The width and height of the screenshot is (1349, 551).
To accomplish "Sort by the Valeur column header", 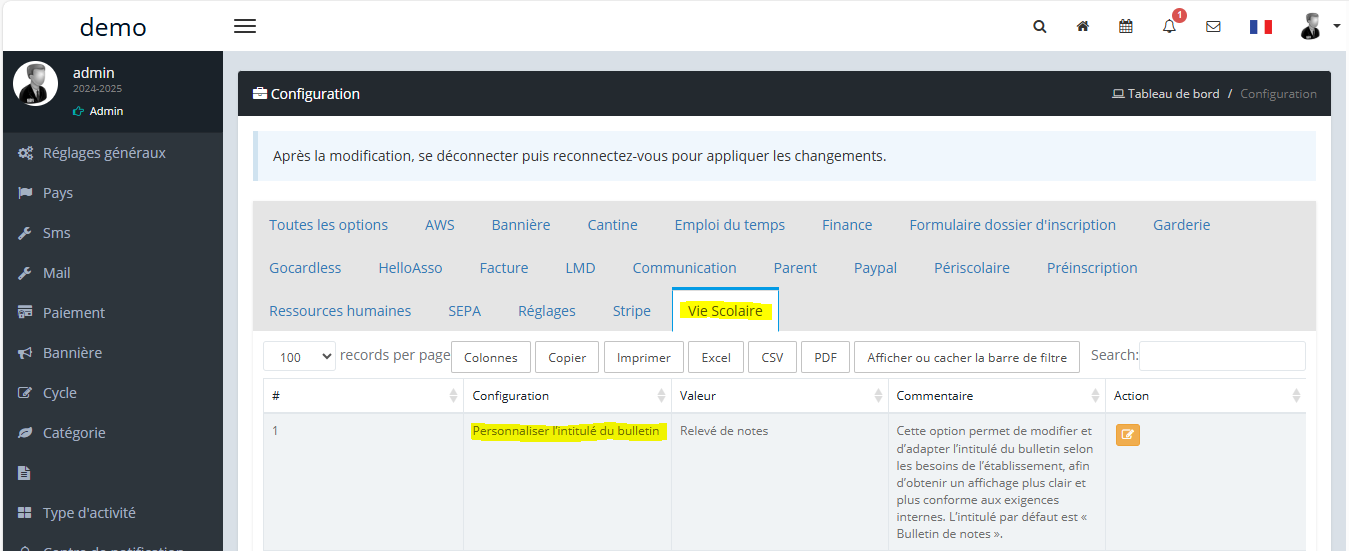I will 779,396.
